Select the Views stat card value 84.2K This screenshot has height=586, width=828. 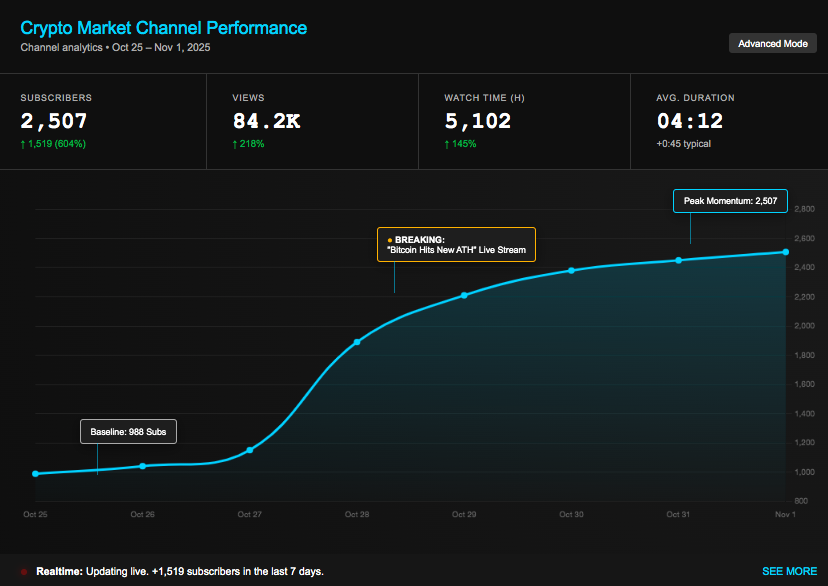[266, 122]
